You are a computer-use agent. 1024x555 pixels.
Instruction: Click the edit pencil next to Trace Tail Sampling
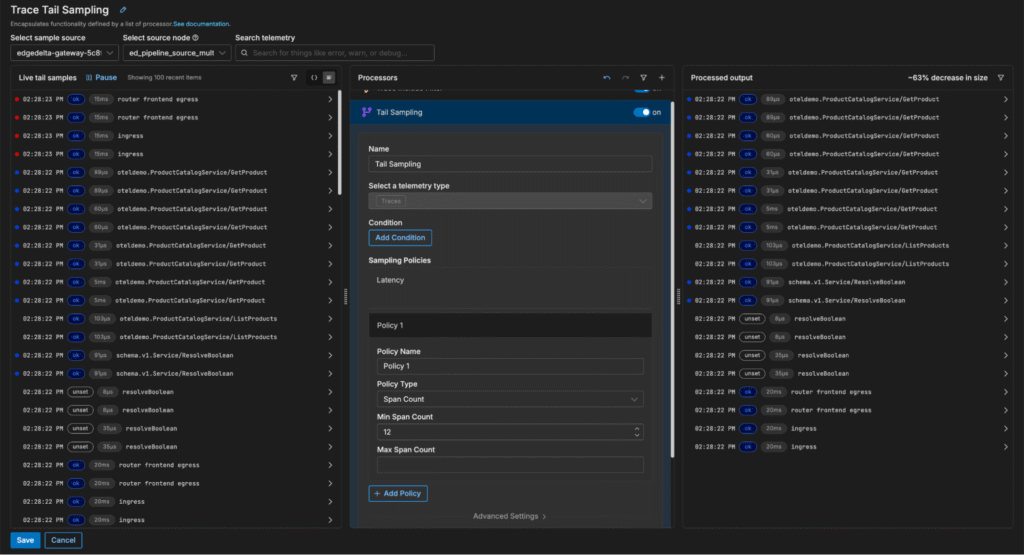tap(123, 10)
